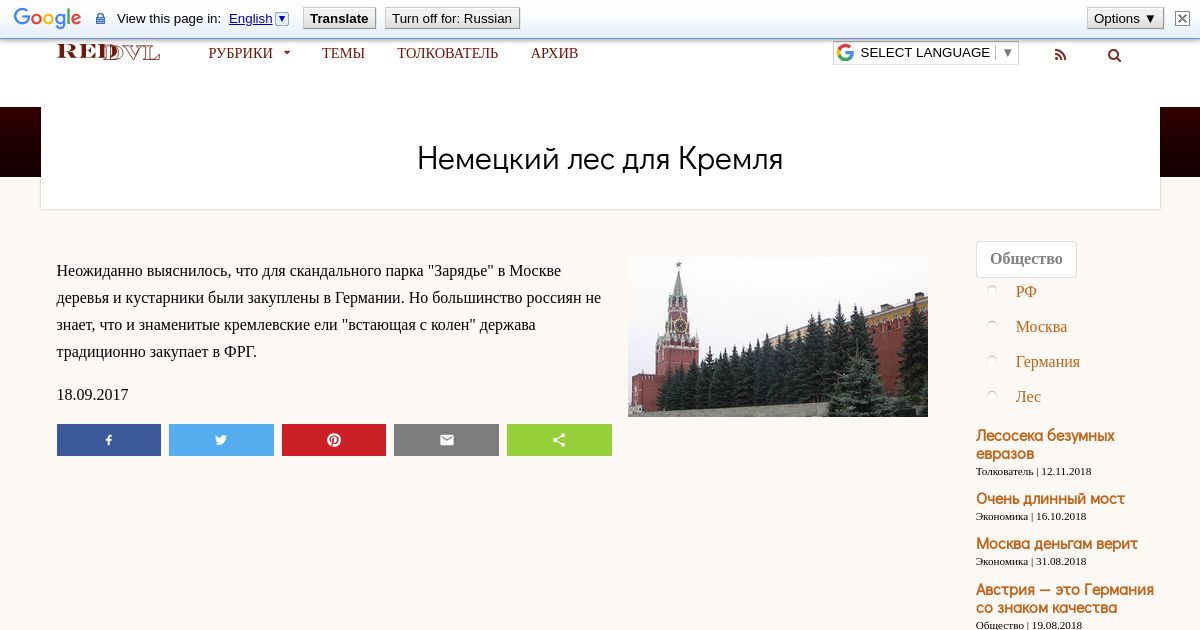Expand the РУБРИКИ menu
1200x630 pixels.
coord(249,53)
